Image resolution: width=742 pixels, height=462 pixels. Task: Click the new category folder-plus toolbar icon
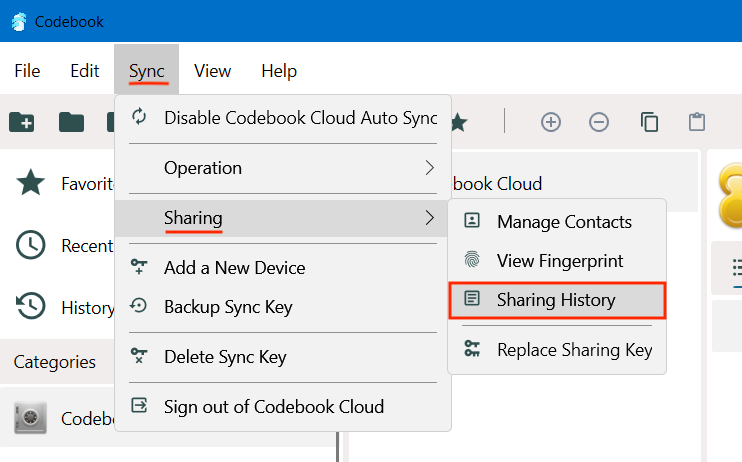[x=22, y=122]
